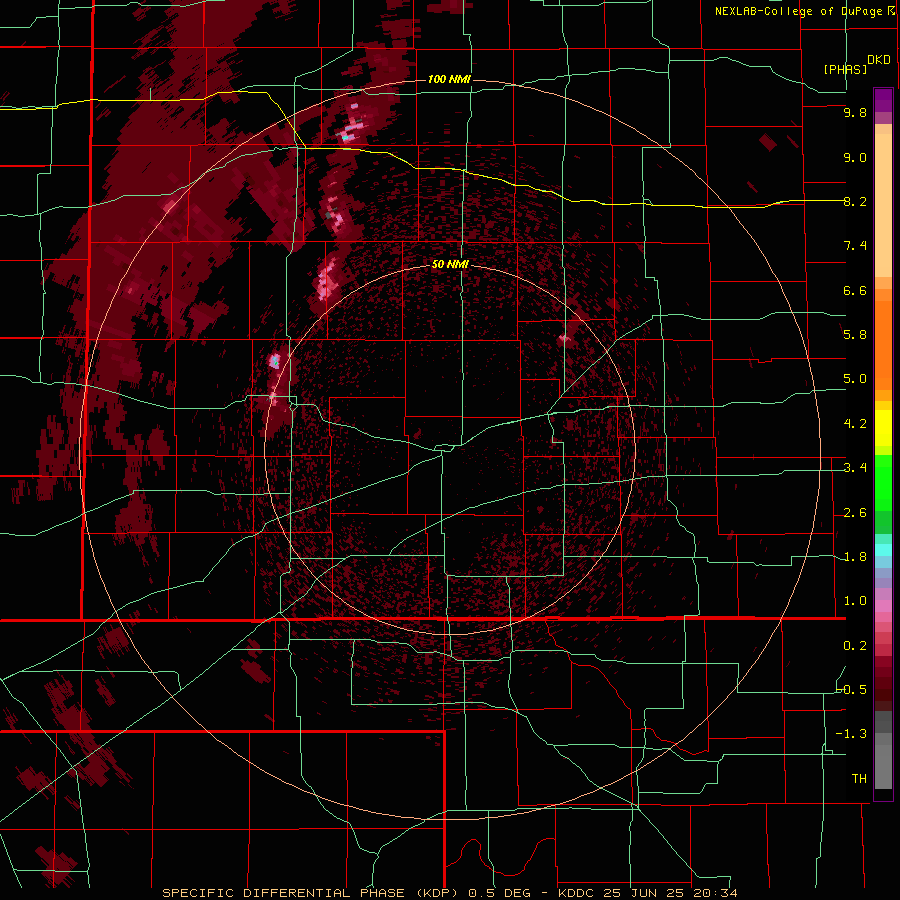Click the 0.2 scale value

click(855, 646)
